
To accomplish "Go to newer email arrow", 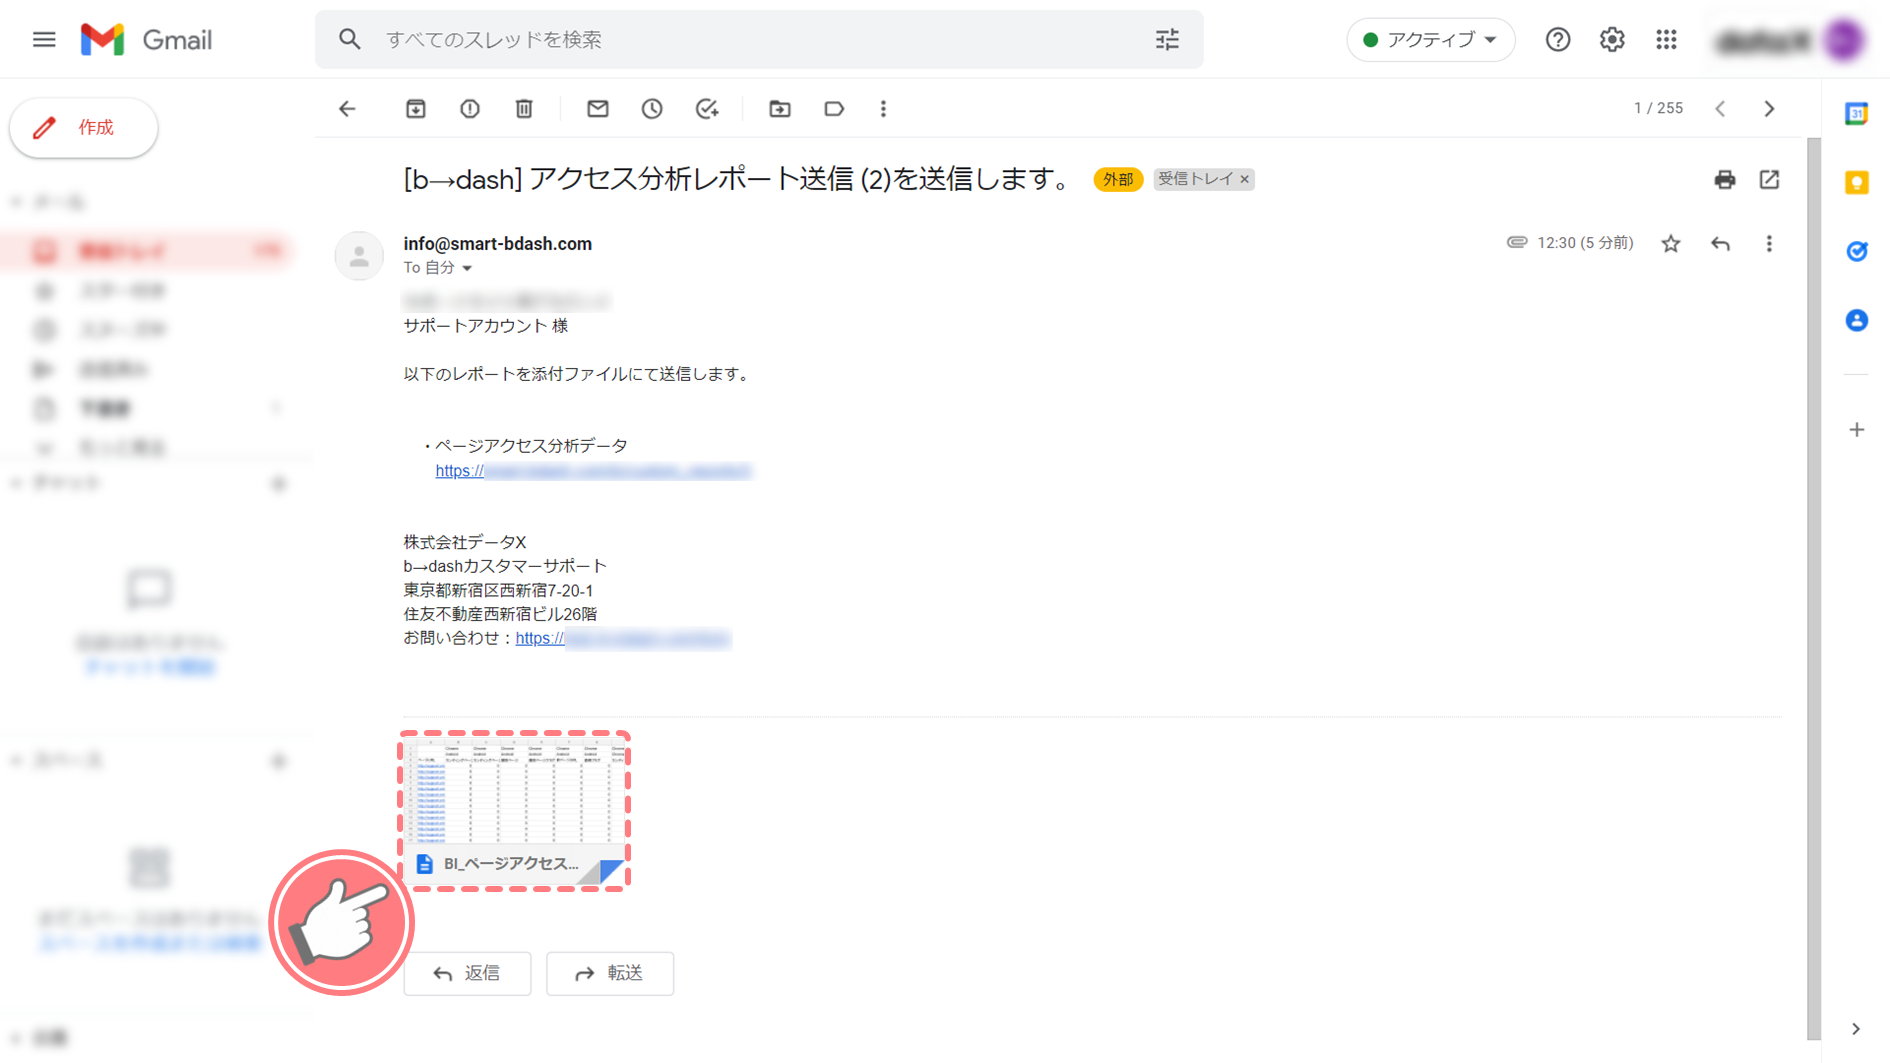I will pos(1720,108).
